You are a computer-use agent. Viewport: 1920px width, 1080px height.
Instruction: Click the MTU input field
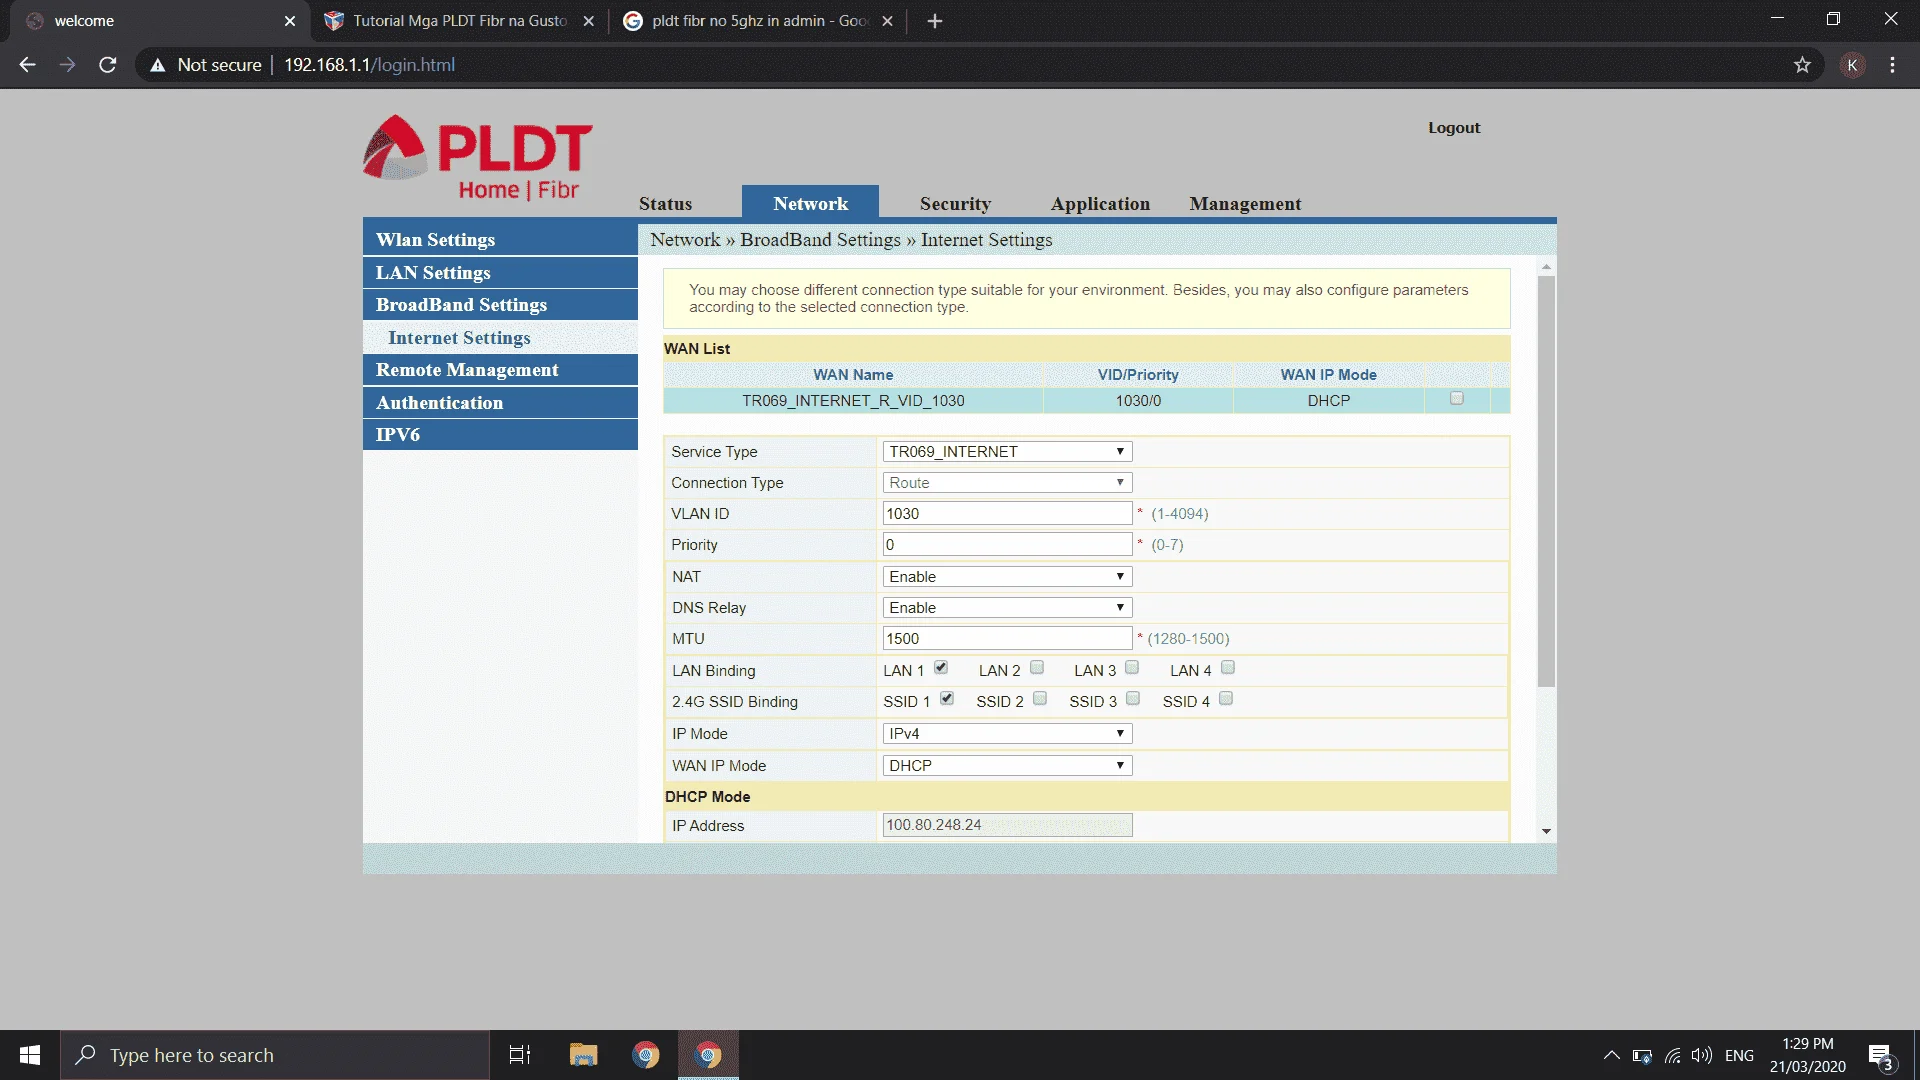click(x=1007, y=639)
